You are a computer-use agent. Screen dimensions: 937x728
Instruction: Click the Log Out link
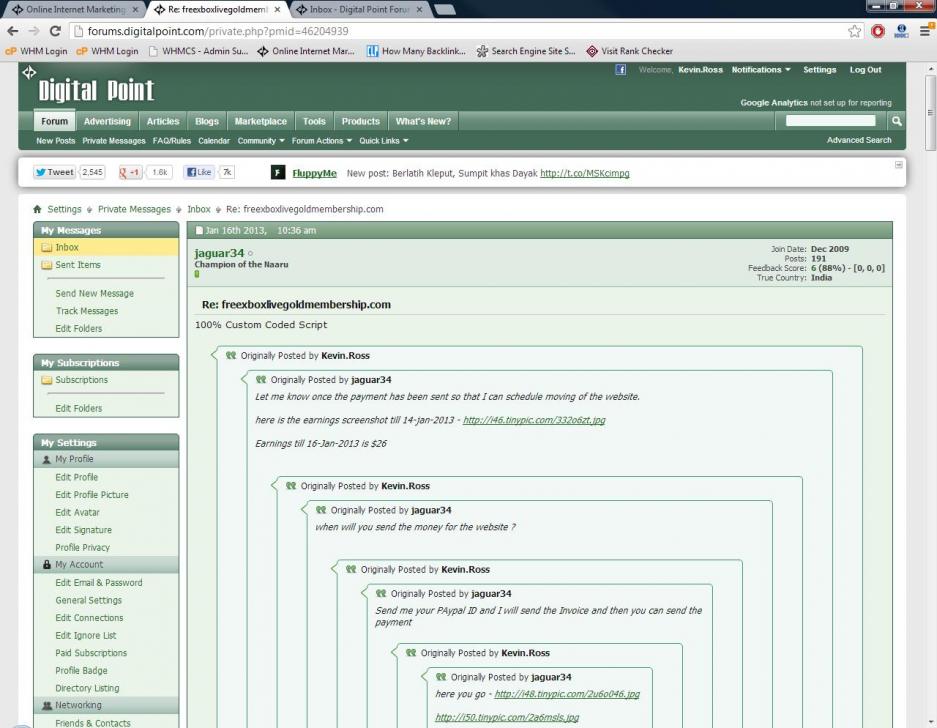(865, 70)
